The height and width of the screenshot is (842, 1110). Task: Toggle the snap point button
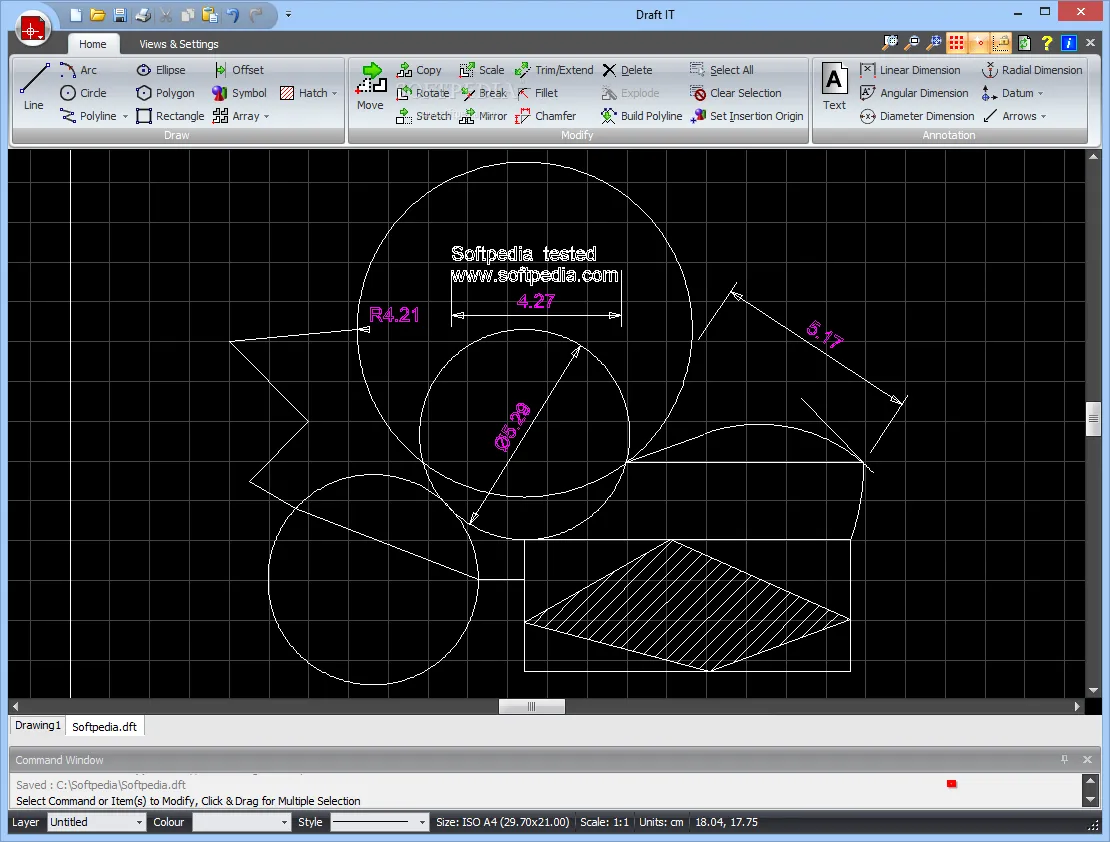point(979,43)
